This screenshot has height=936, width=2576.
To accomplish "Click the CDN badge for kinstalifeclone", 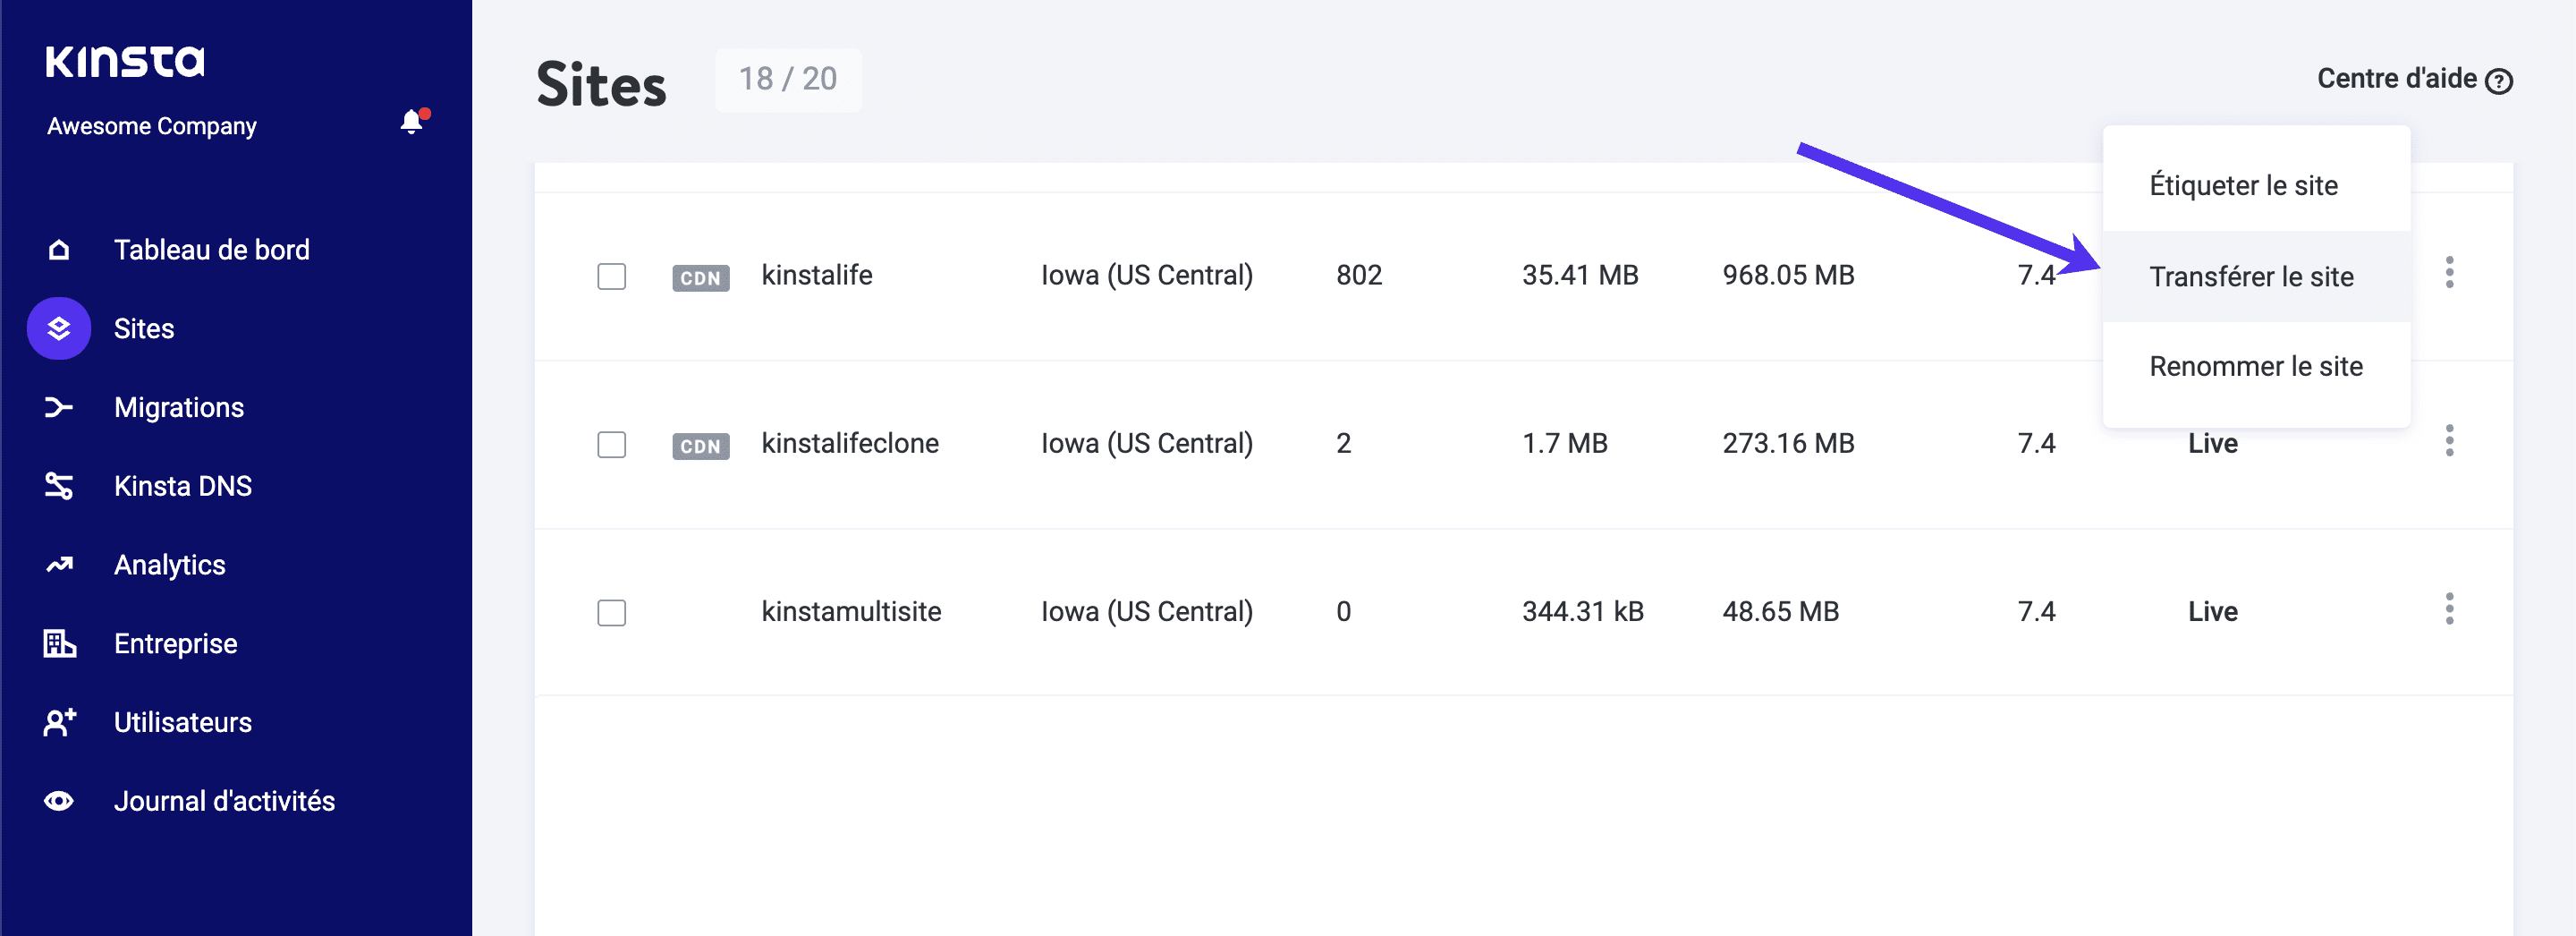I will [701, 446].
